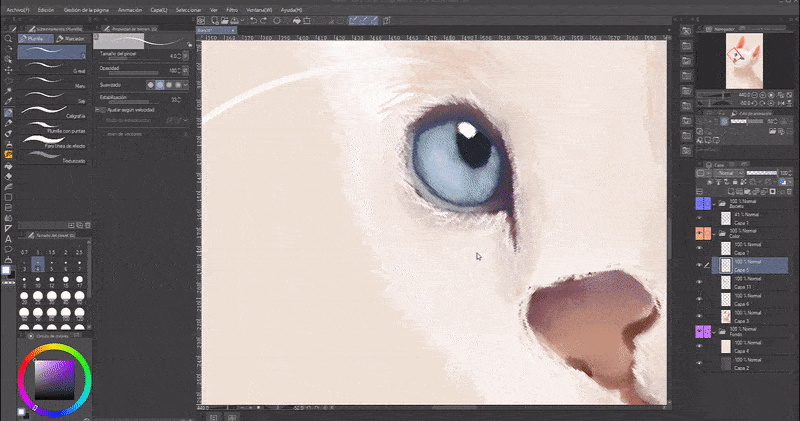This screenshot has width=800, height=421.
Task: Select the Brush tool
Action: pos(8,134)
